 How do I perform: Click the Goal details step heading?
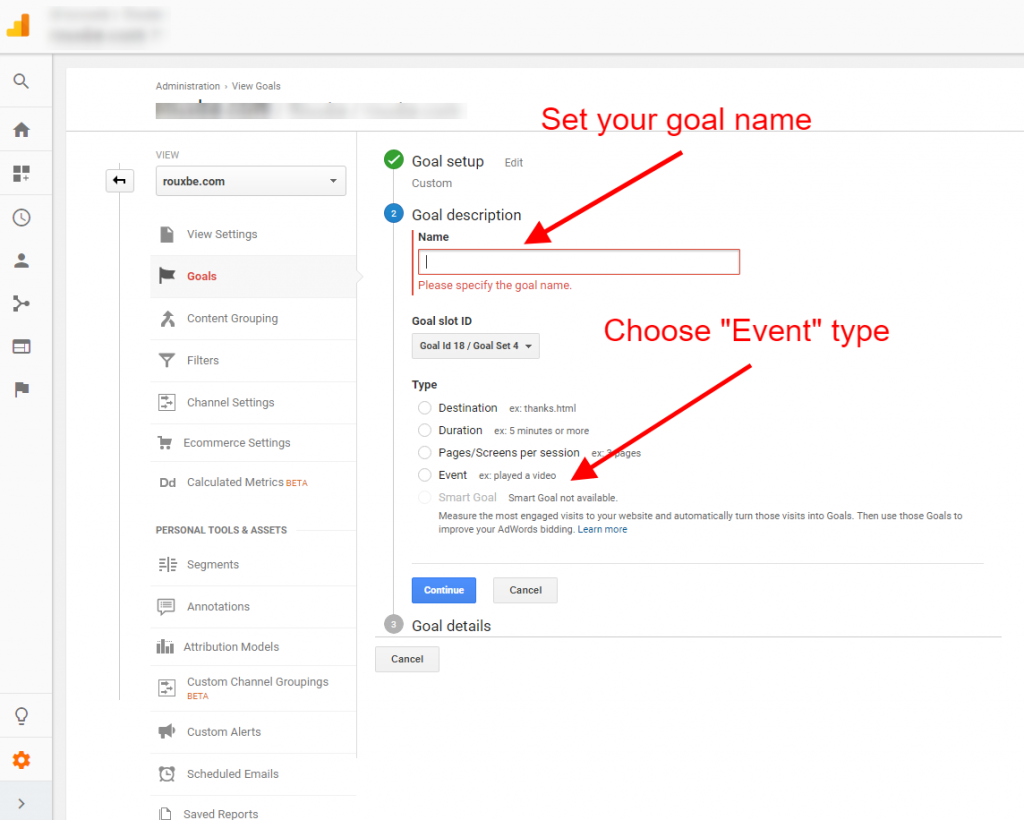coord(451,626)
